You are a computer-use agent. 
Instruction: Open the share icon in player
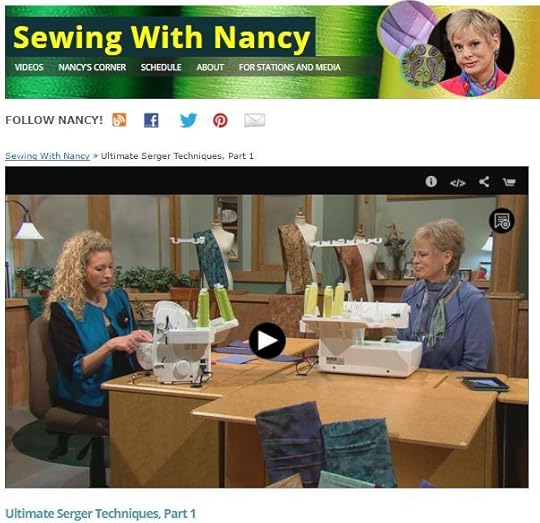pos(484,181)
